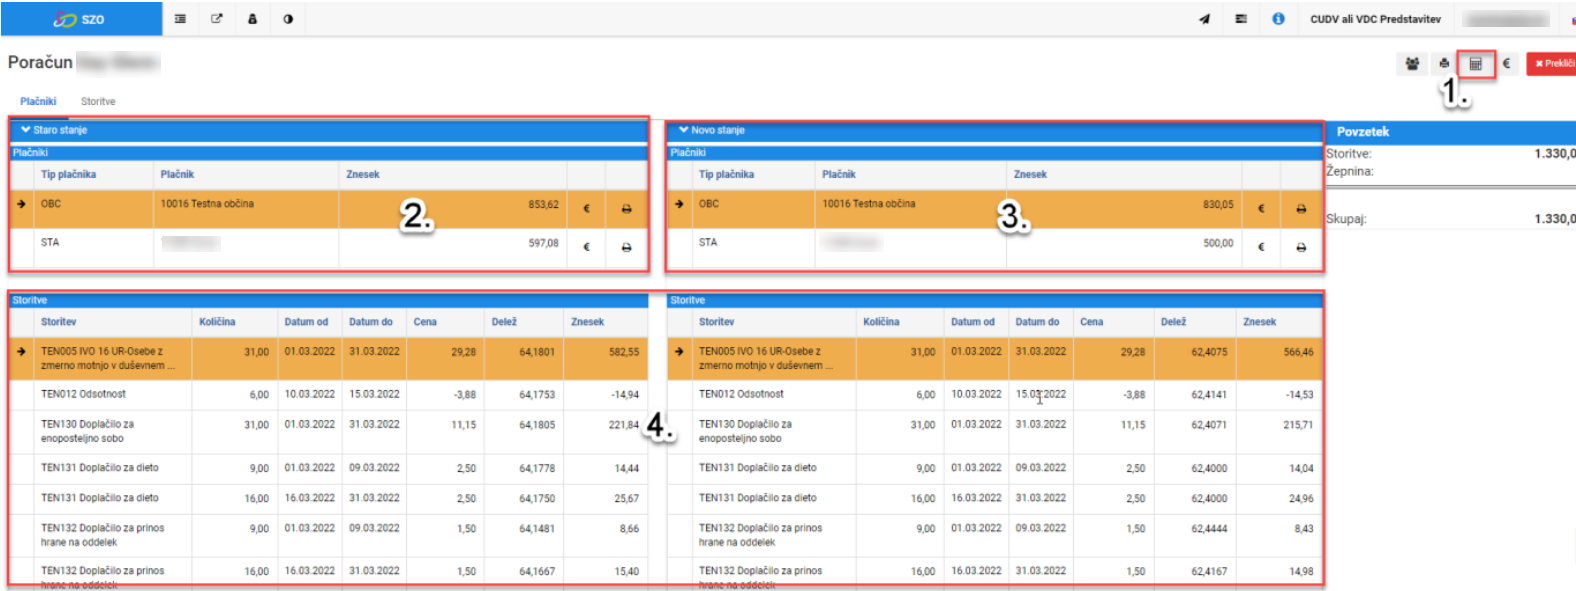Select the Plačniki tab
This screenshot has width=1576, height=591.
click(38, 101)
